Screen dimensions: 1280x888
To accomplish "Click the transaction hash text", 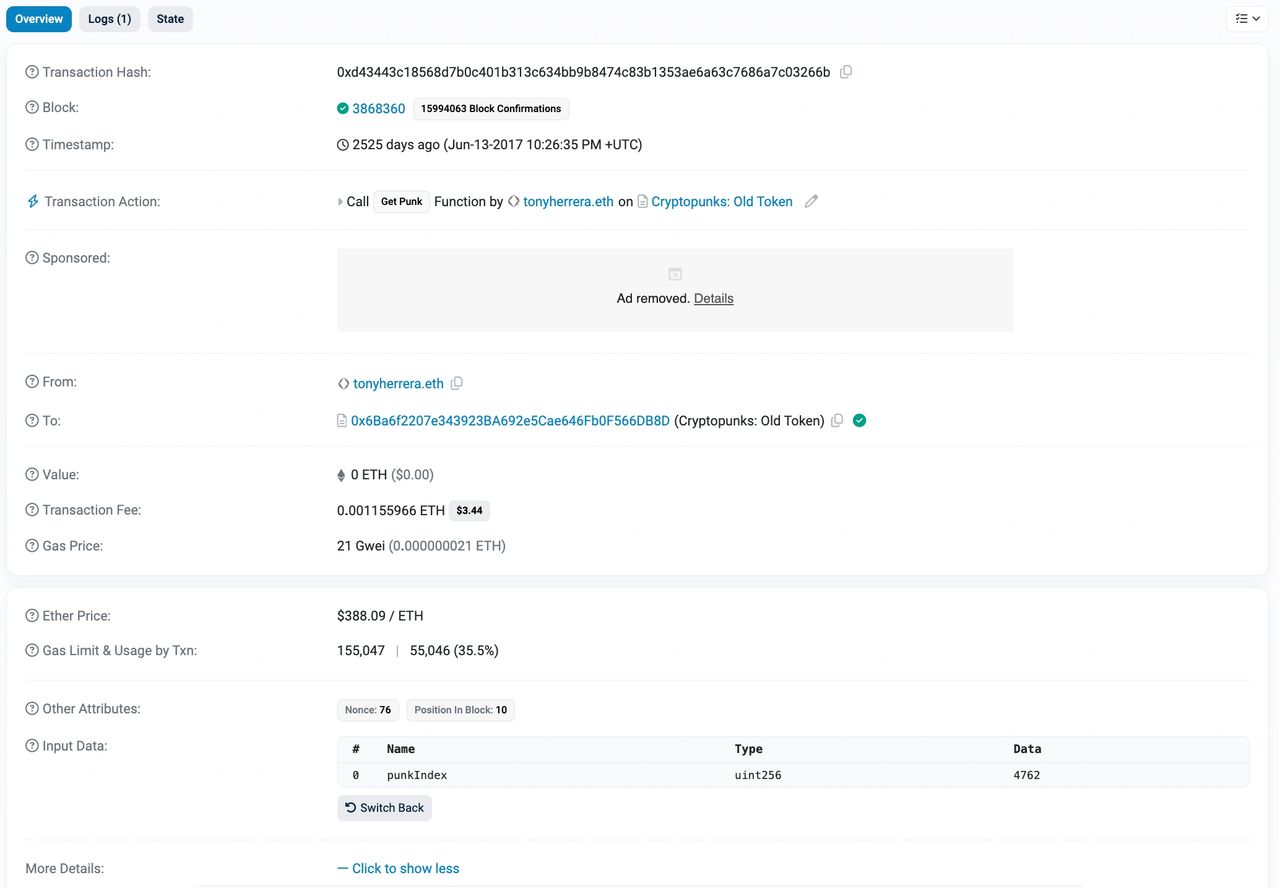I will [583, 72].
